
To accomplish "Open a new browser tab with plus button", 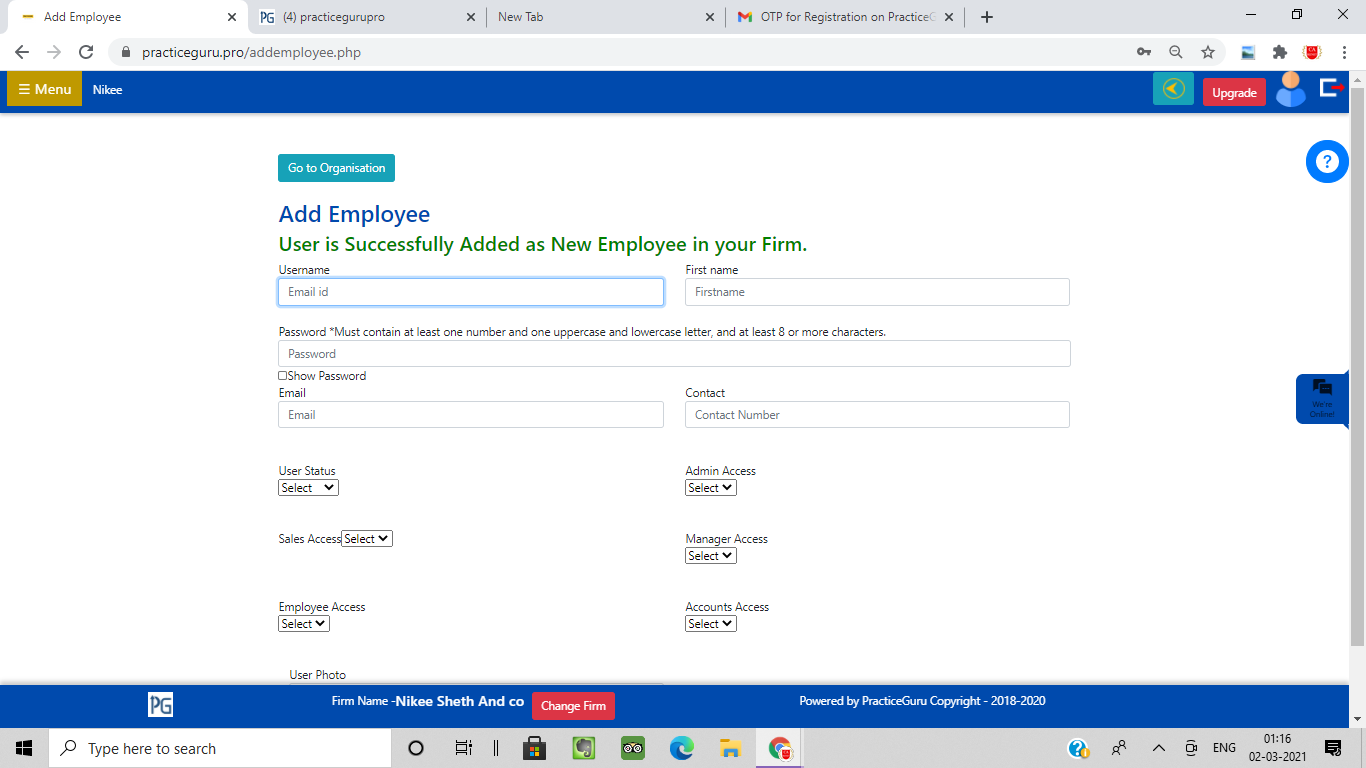I will coord(987,17).
